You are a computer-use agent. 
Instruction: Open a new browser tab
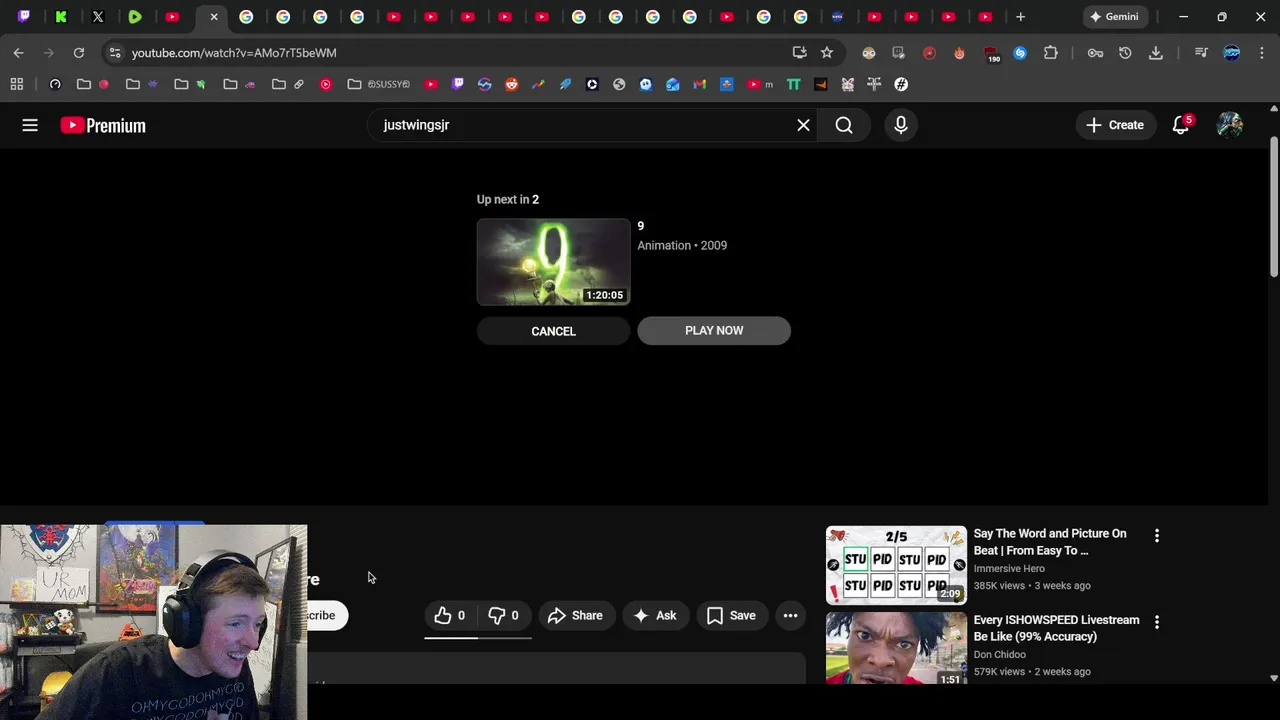(x=1020, y=17)
